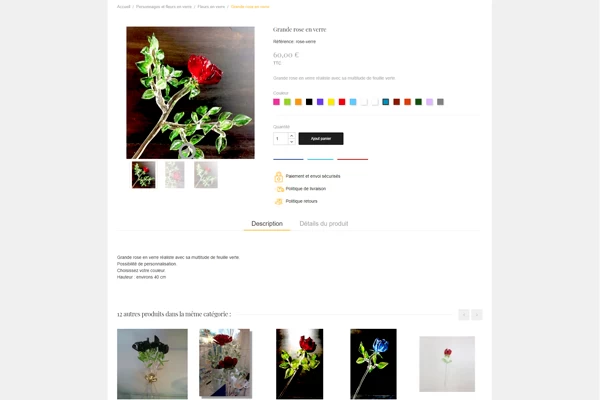Go to Fleurs en verre breadcrumb
The image size is (600, 400).
coord(211,7)
